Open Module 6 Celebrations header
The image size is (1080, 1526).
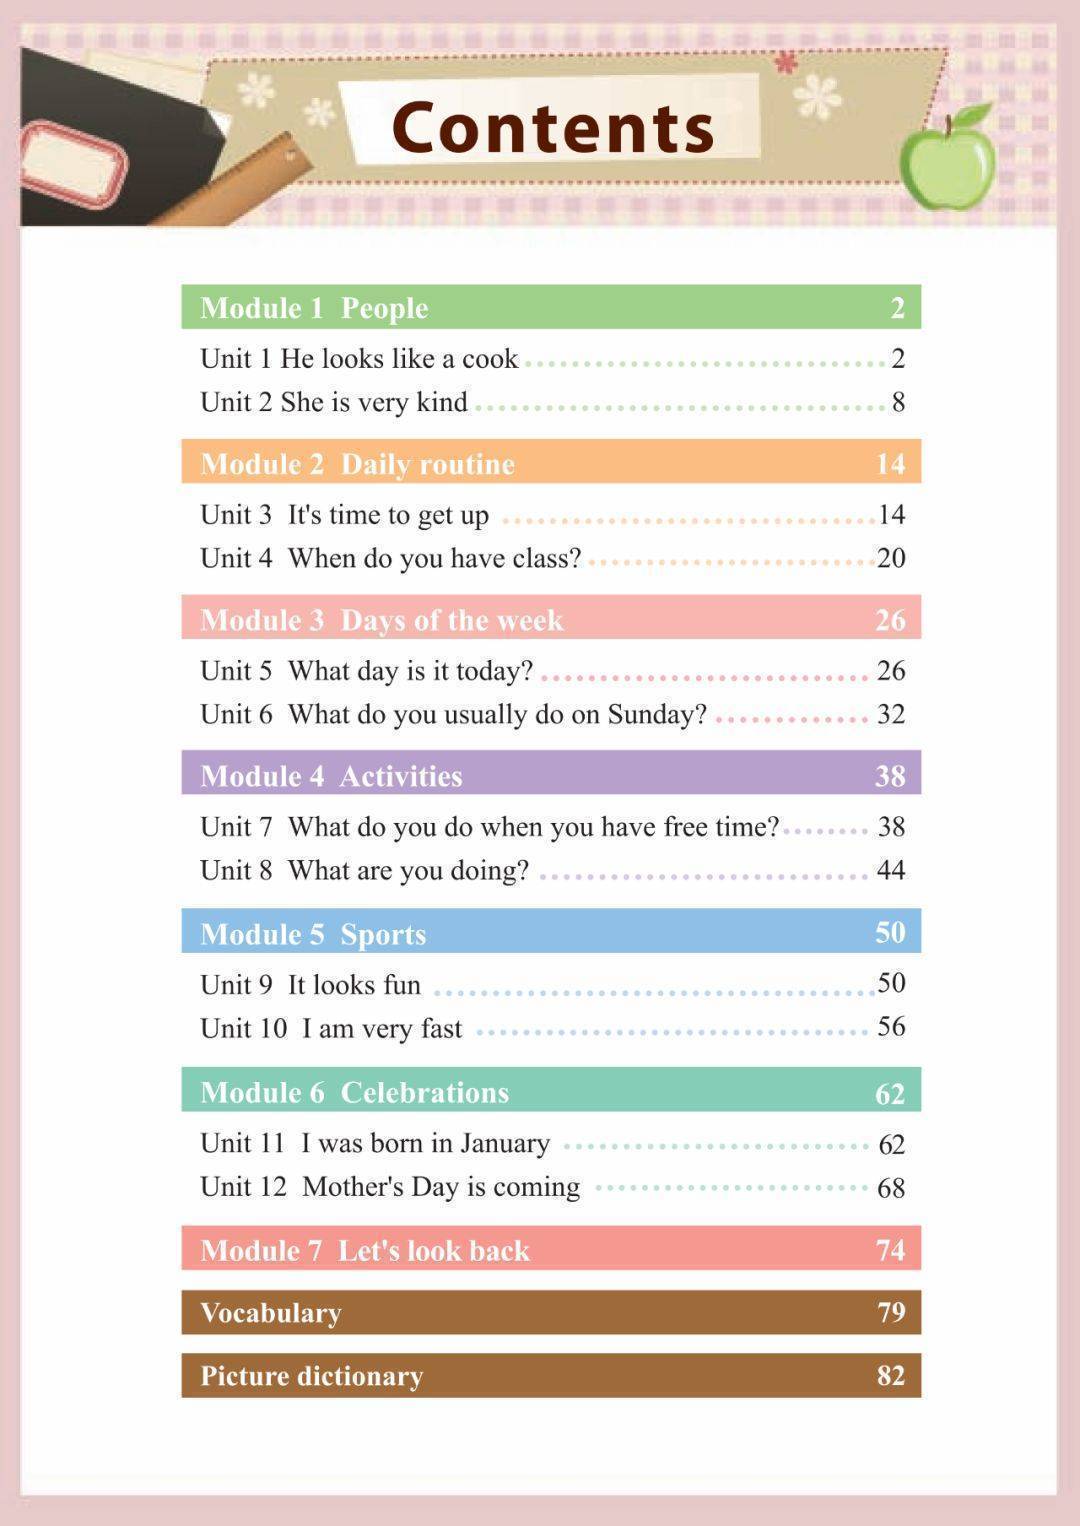click(550, 1091)
